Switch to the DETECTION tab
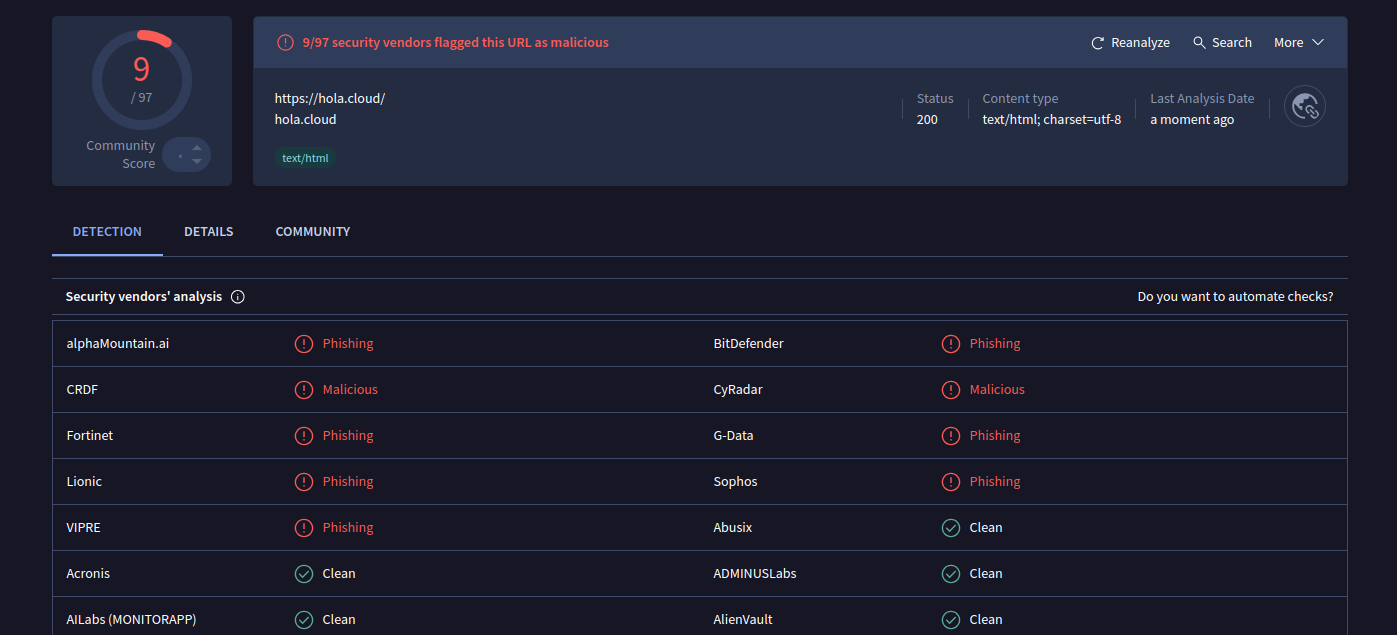Viewport: 1397px width, 635px height. tap(107, 231)
